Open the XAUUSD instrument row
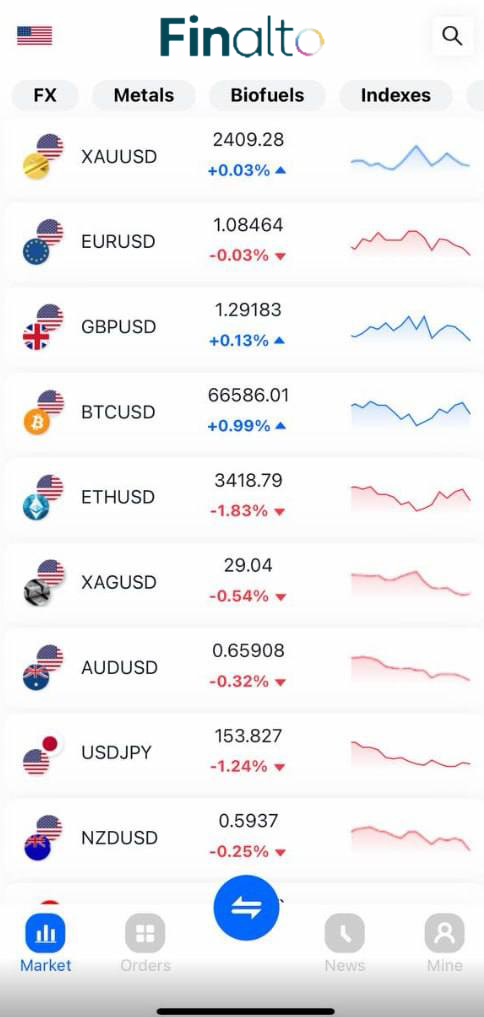The image size is (484, 1017). 242,157
